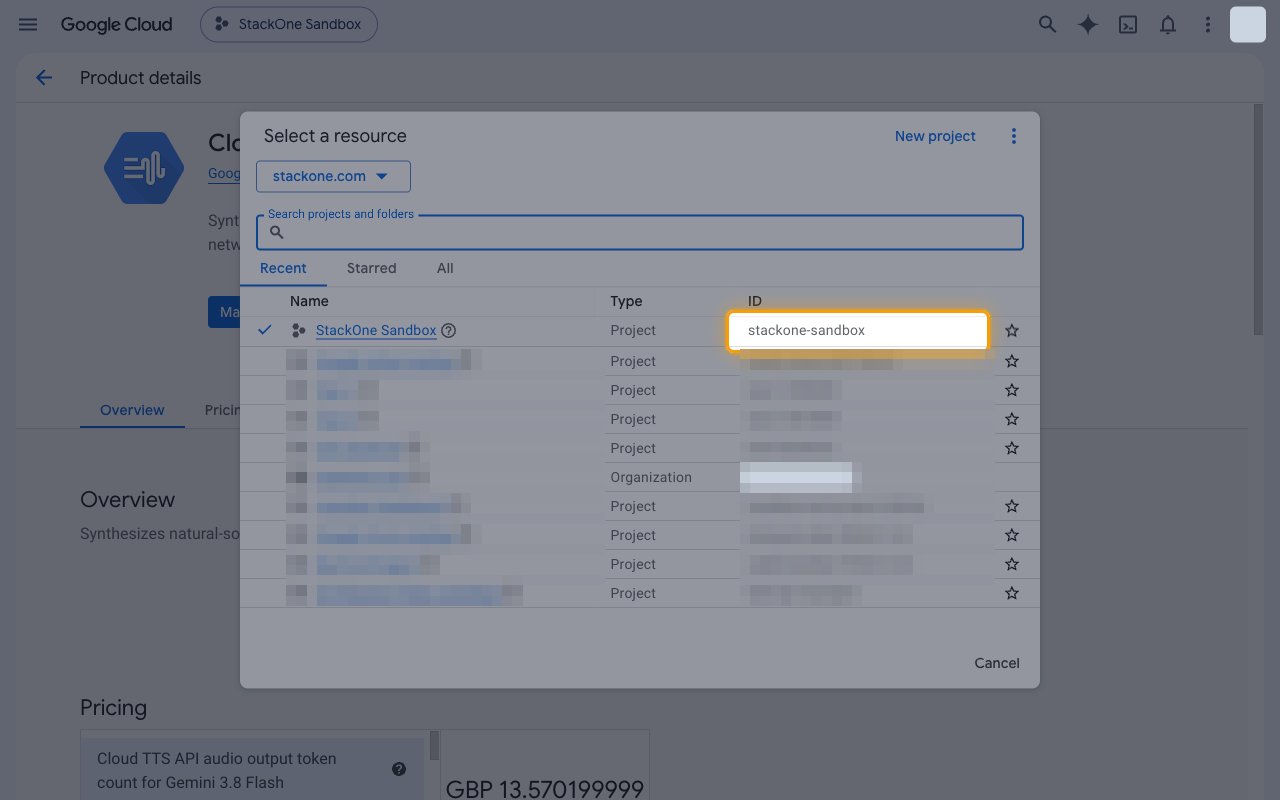
Task: Click the ID column header
Action: click(x=755, y=301)
